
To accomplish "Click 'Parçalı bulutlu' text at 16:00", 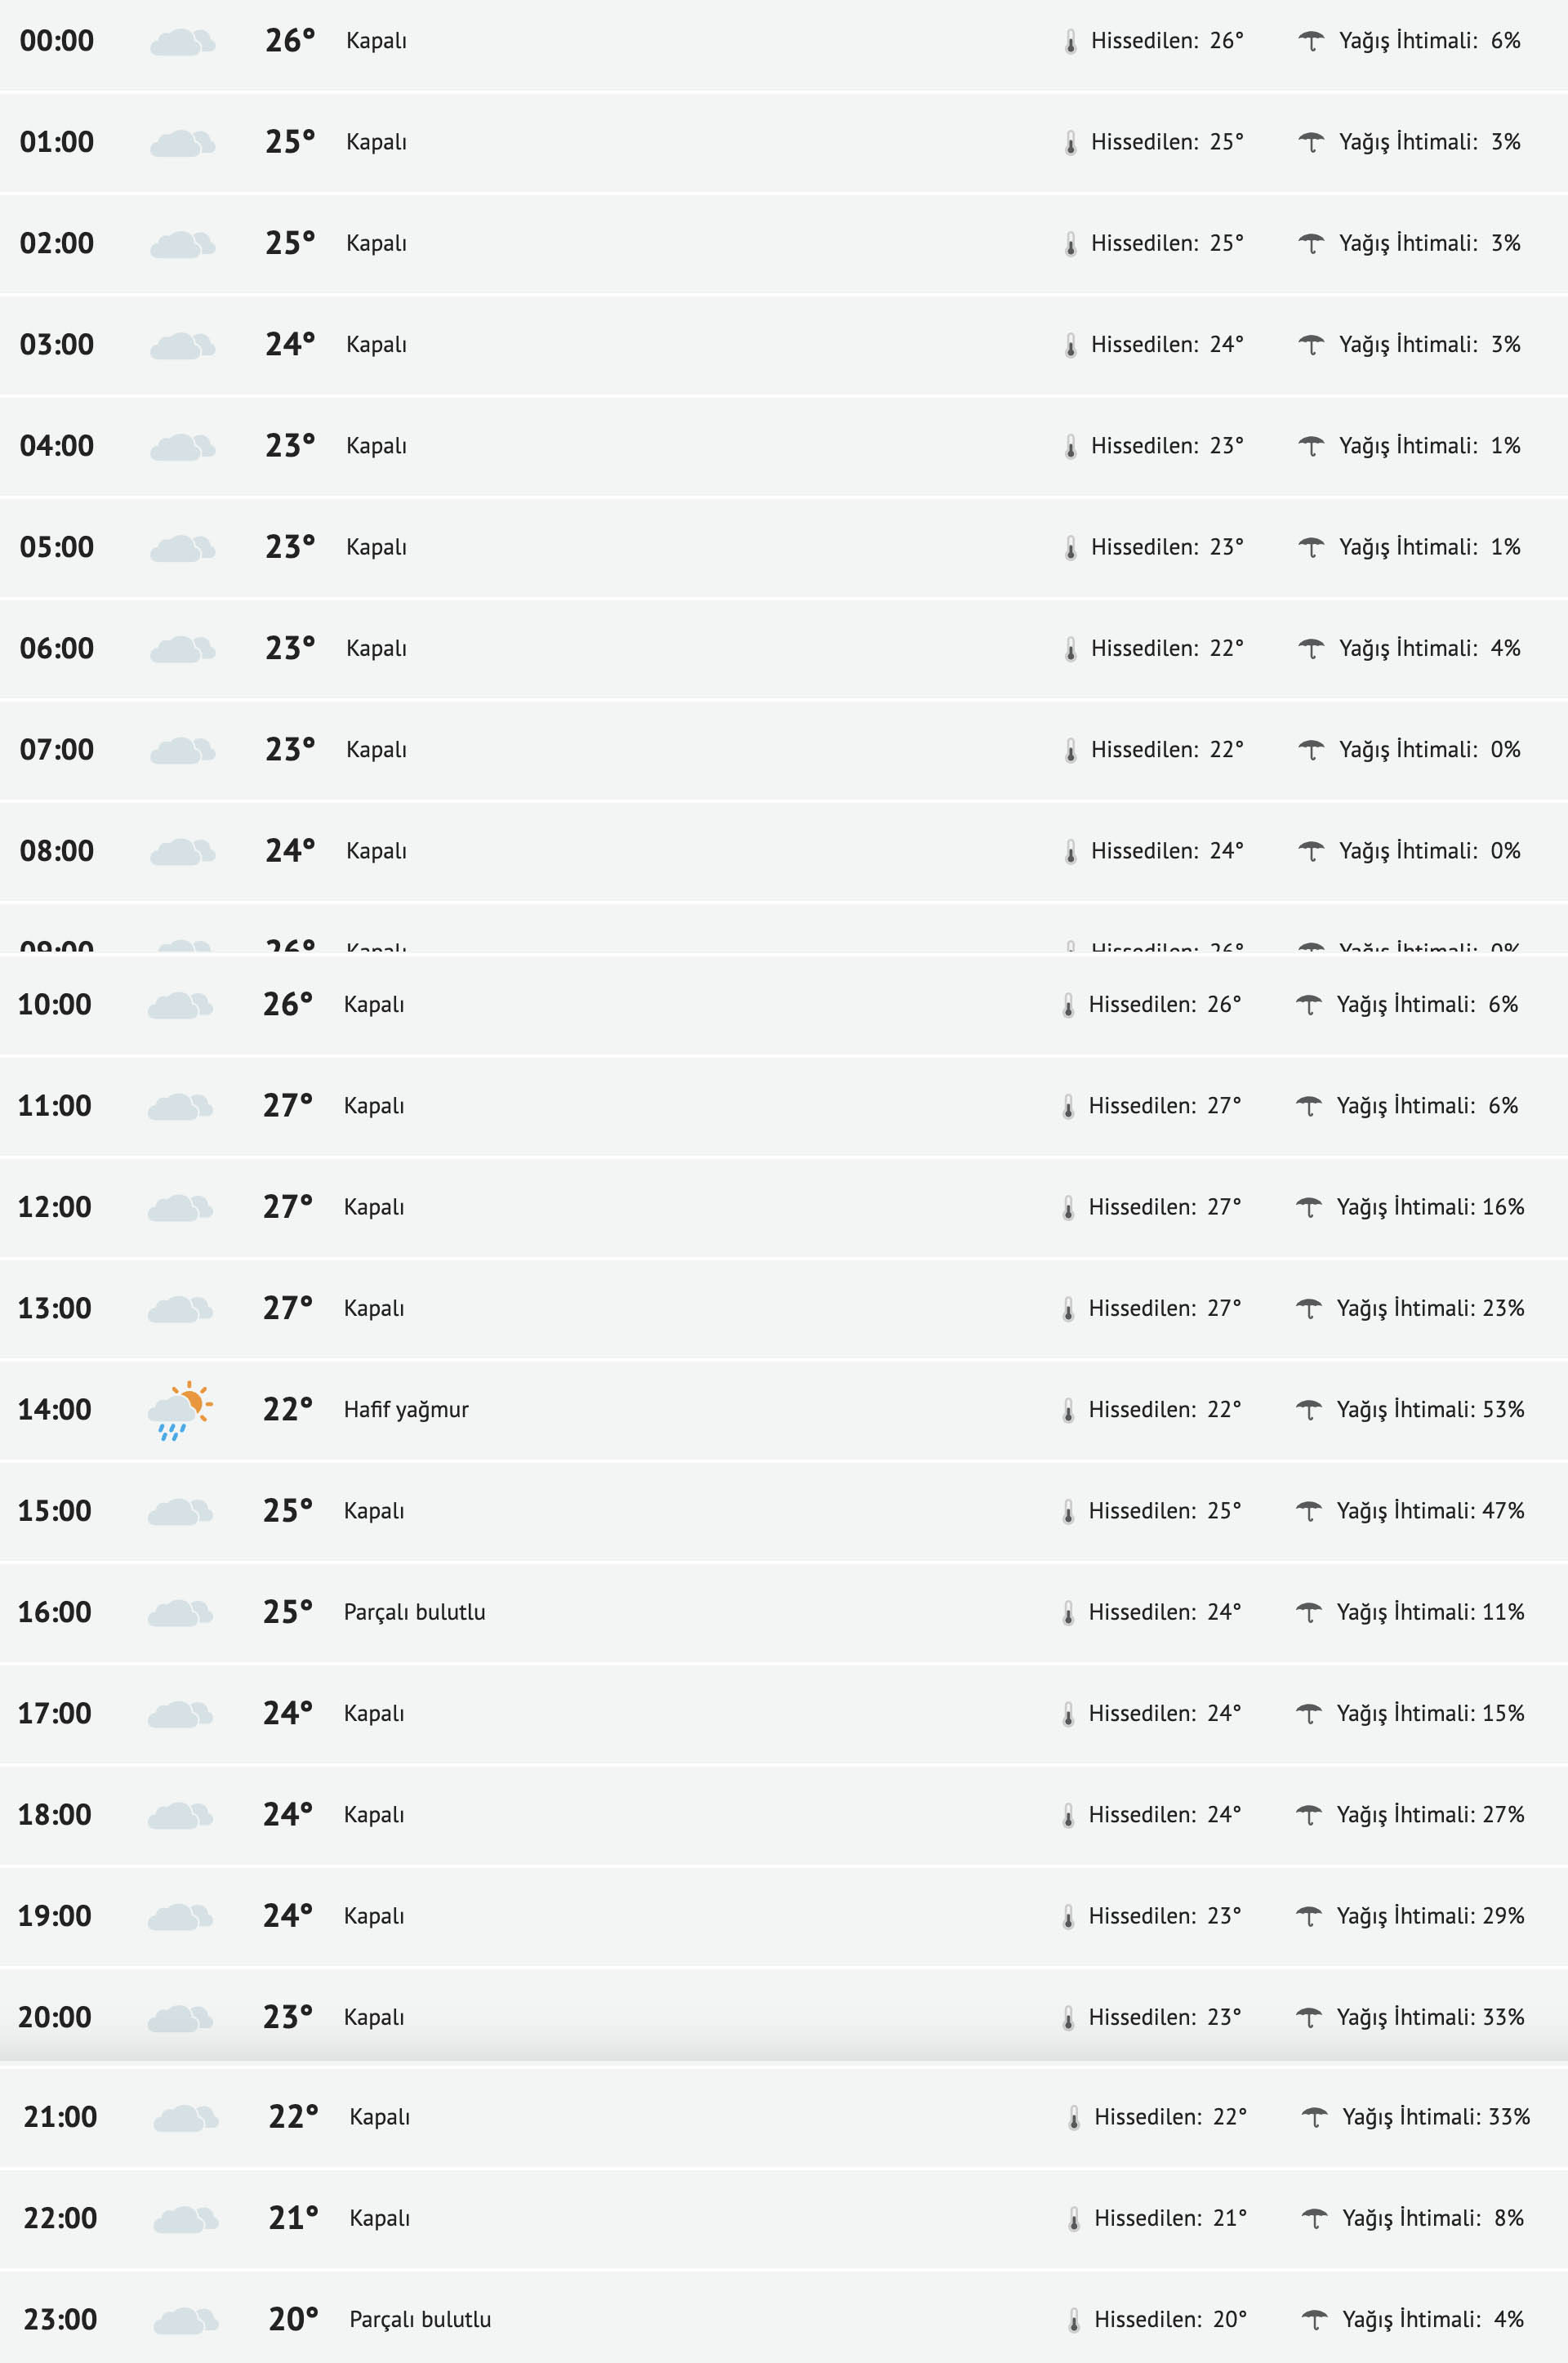I will click(414, 1612).
